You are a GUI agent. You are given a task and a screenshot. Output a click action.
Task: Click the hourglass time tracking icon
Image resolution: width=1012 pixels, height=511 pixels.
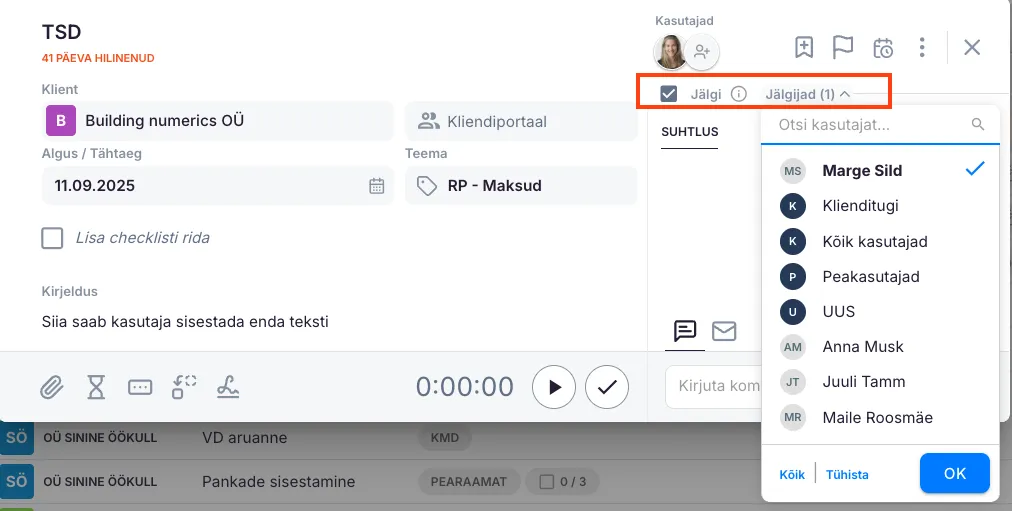(x=96, y=388)
